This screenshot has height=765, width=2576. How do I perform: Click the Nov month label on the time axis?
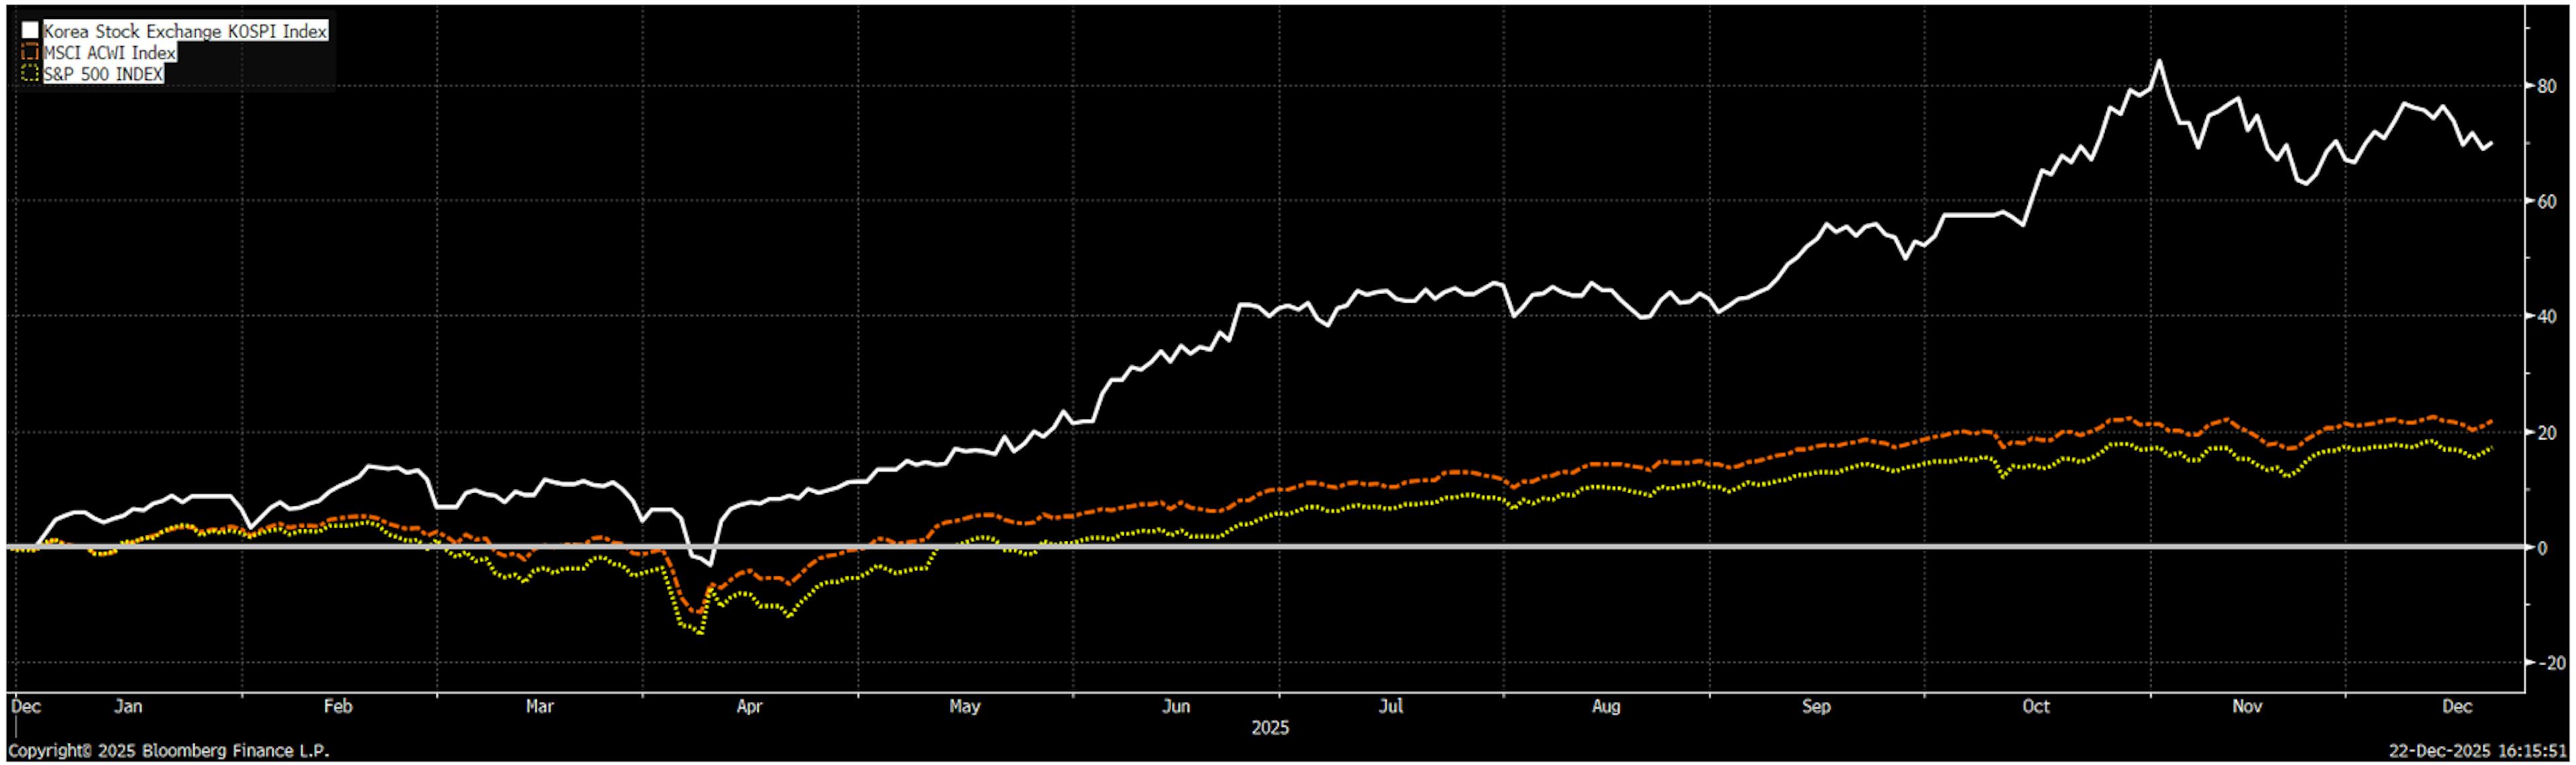point(2247,706)
